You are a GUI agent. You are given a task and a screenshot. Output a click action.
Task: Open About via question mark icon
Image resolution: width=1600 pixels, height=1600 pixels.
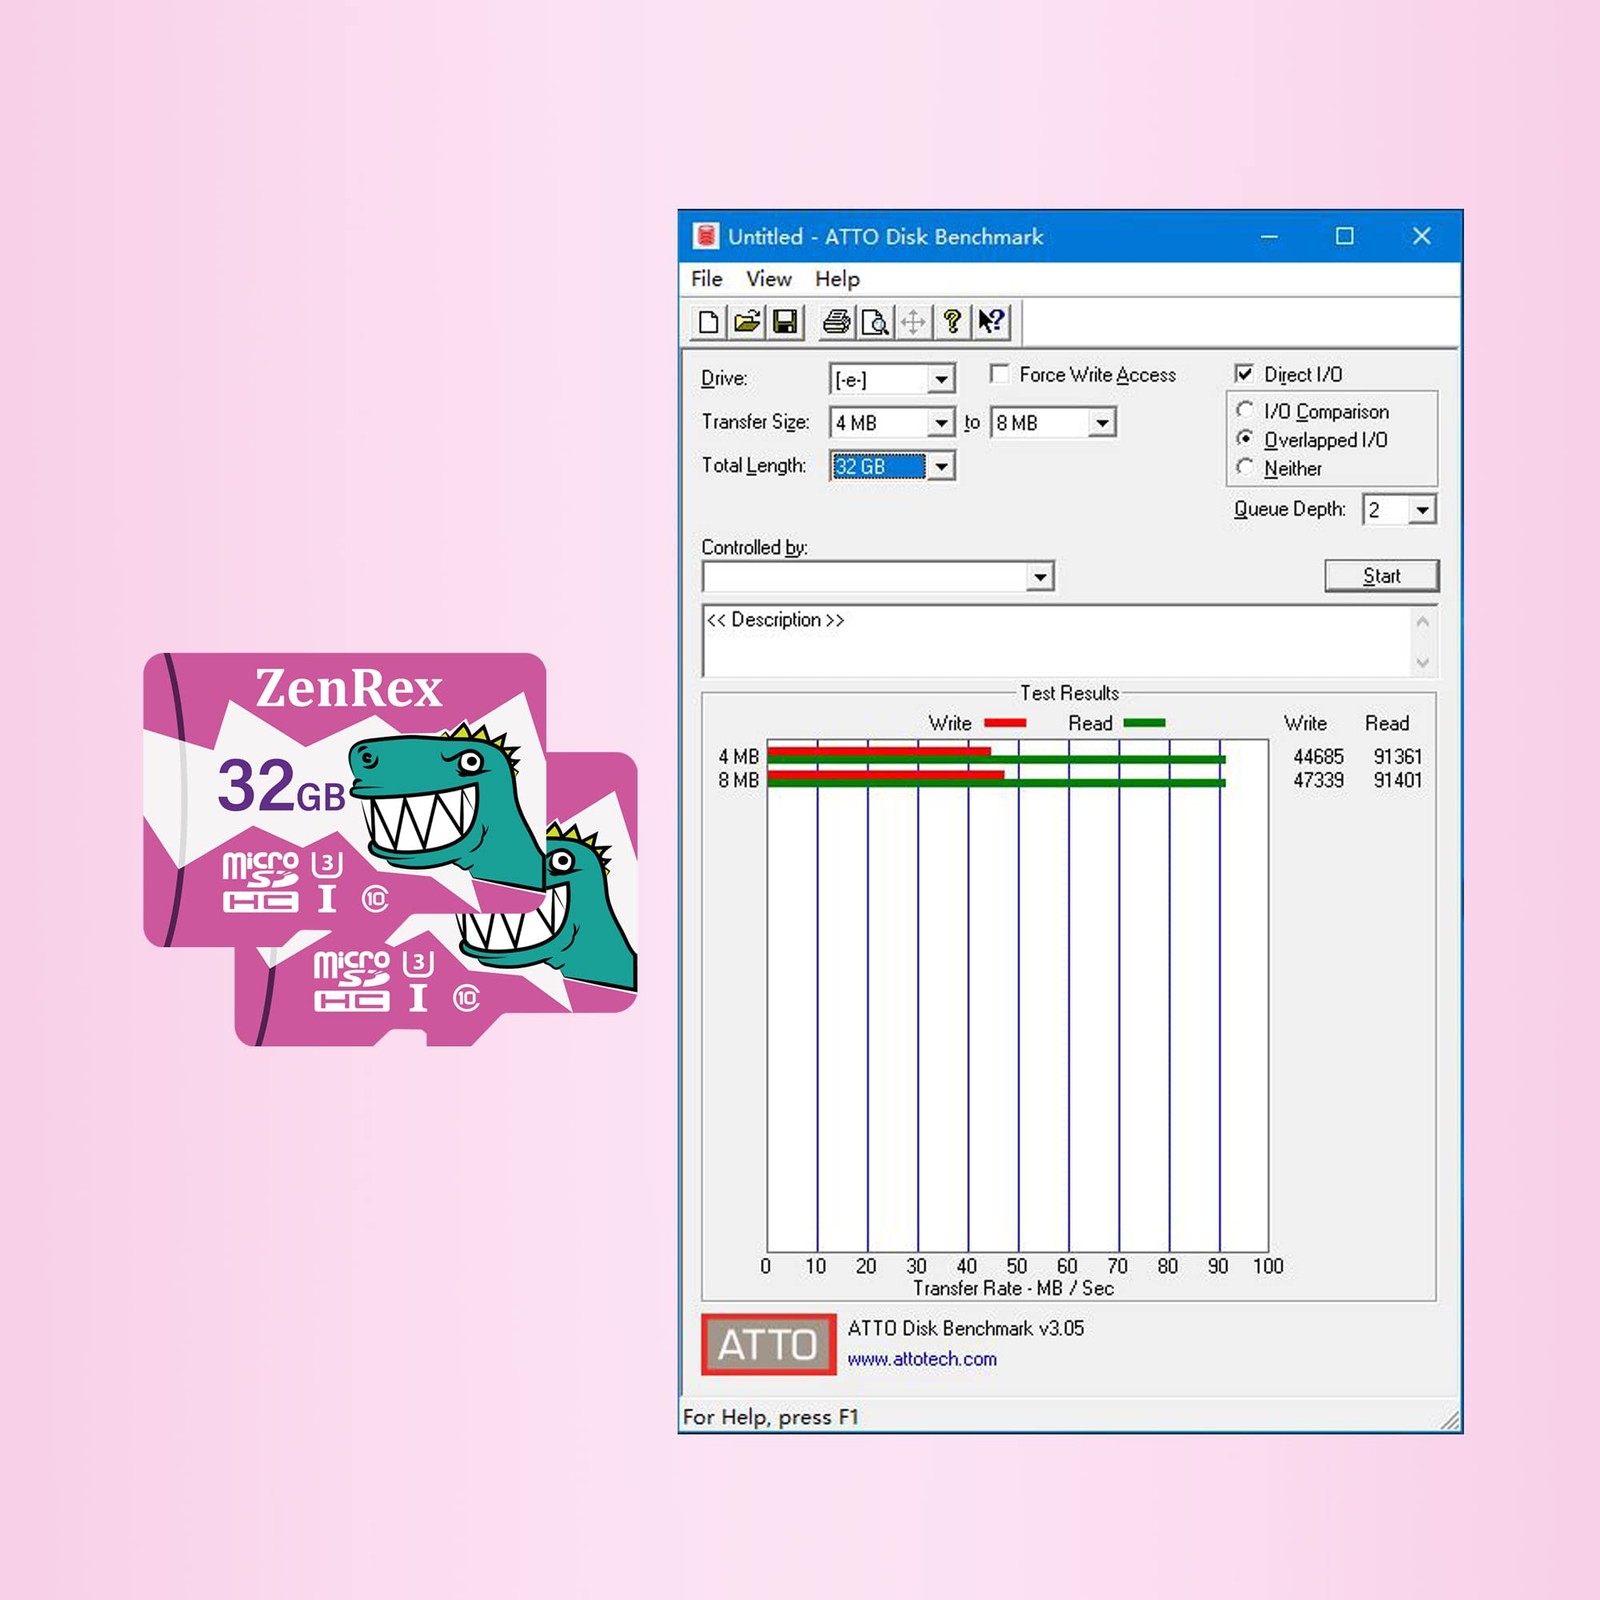[952, 322]
